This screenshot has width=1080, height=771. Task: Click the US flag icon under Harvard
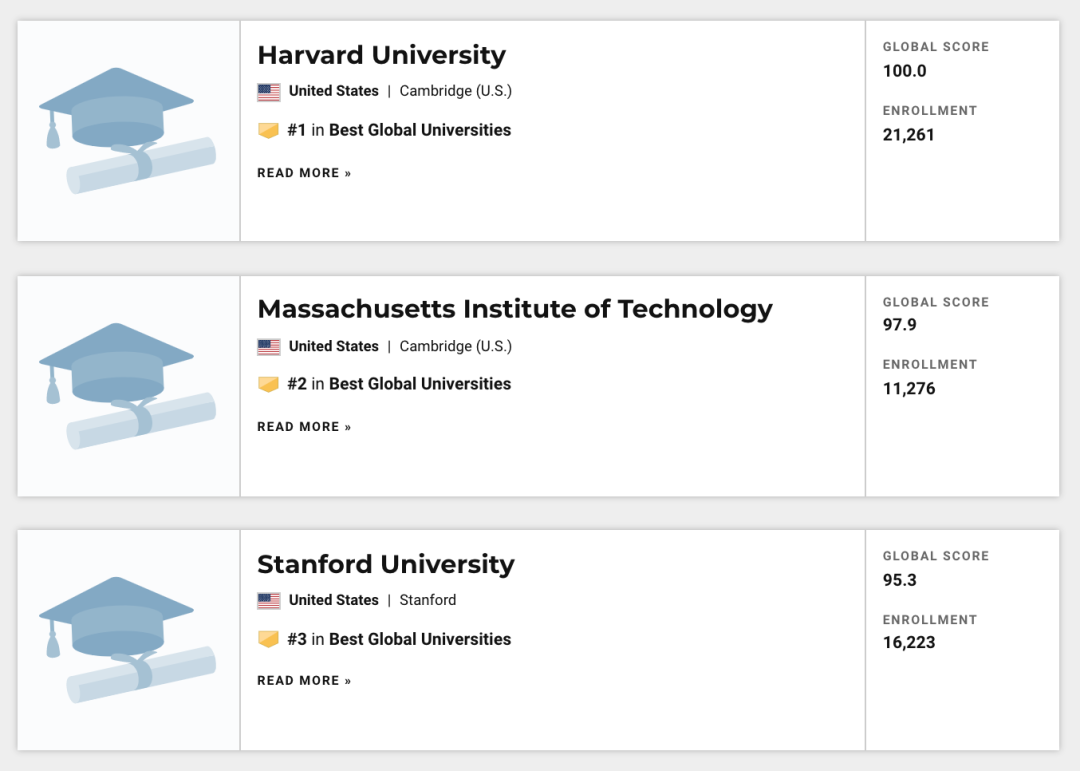pyautogui.click(x=269, y=92)
